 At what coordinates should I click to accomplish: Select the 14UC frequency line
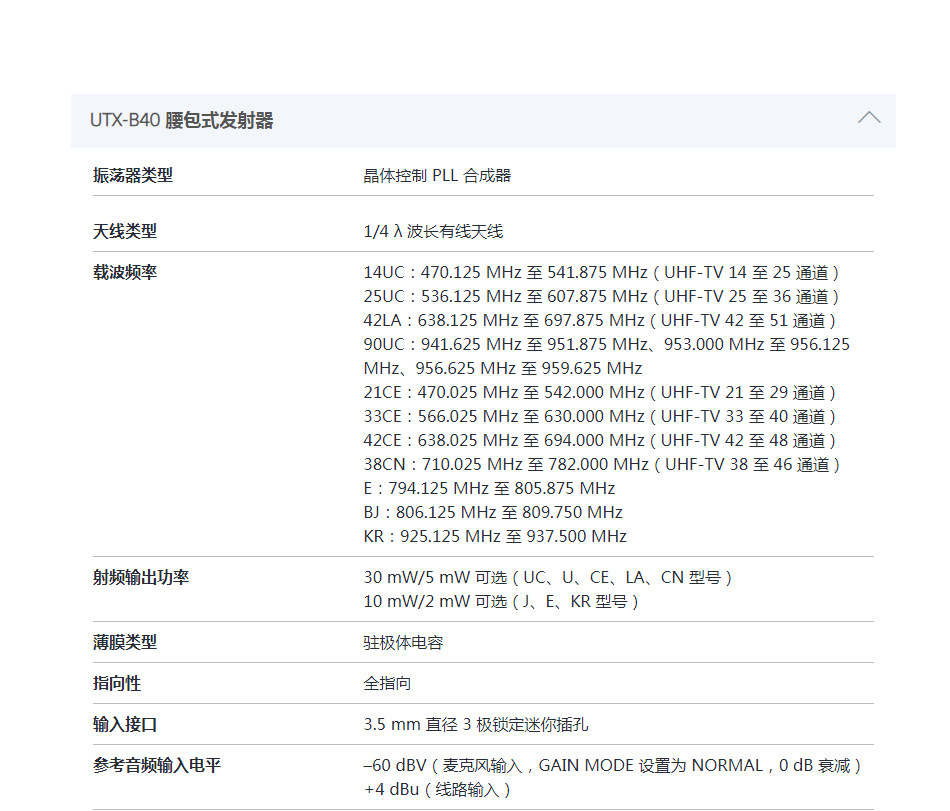[x=601, y=273]
